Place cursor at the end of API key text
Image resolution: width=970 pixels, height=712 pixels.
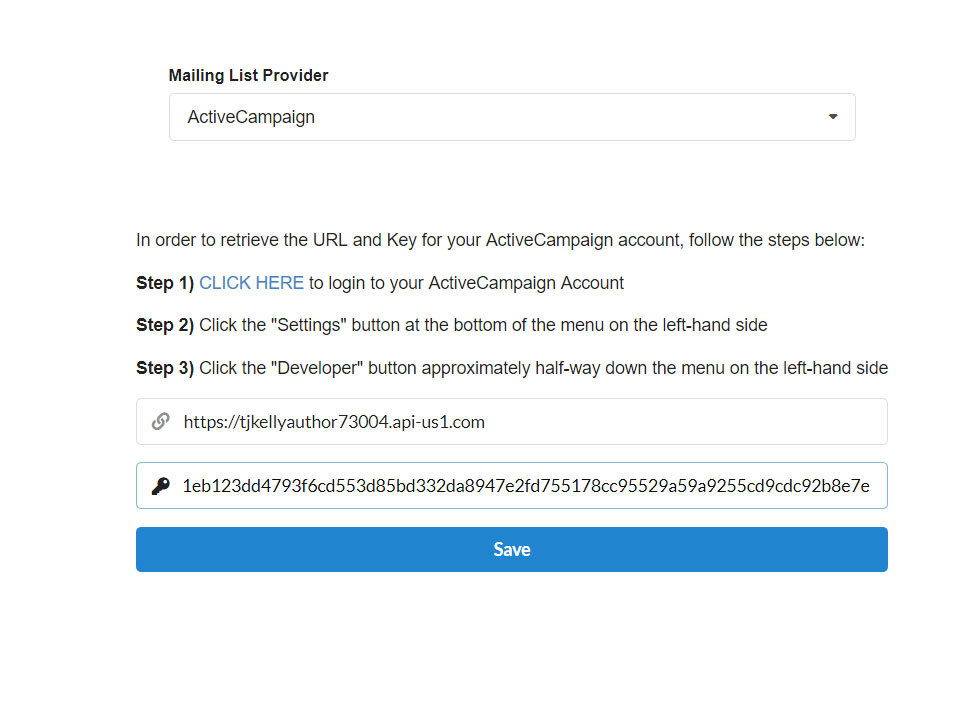(873, 486)
